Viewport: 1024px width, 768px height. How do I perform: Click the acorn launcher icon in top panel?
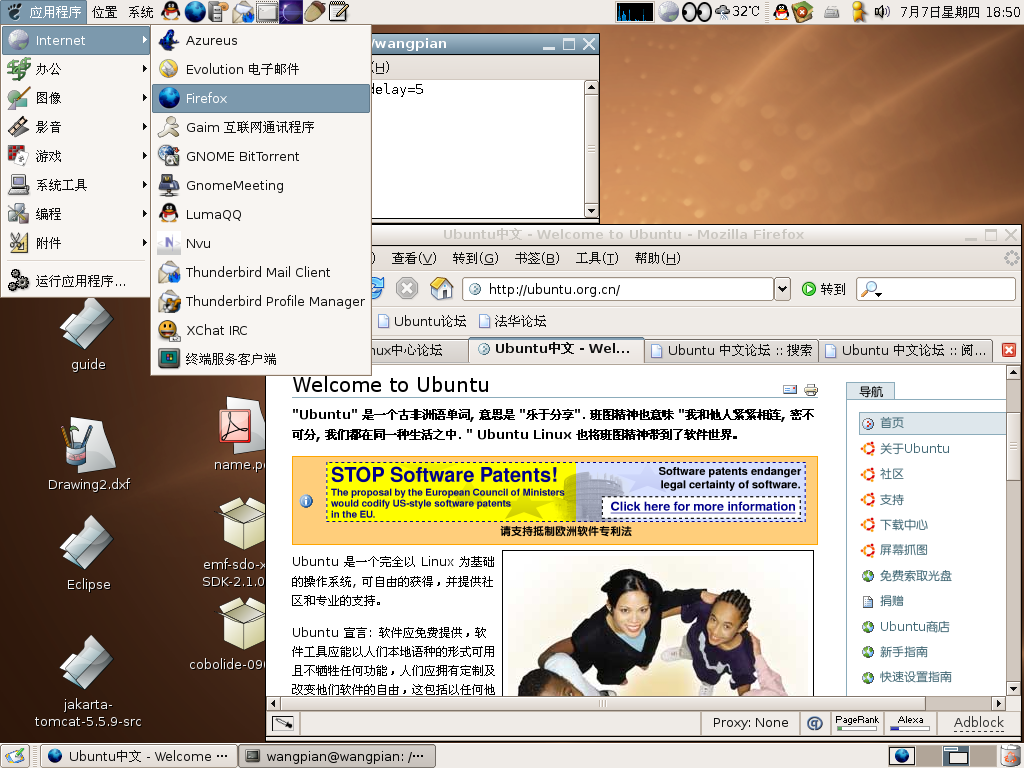pos(315,11)
